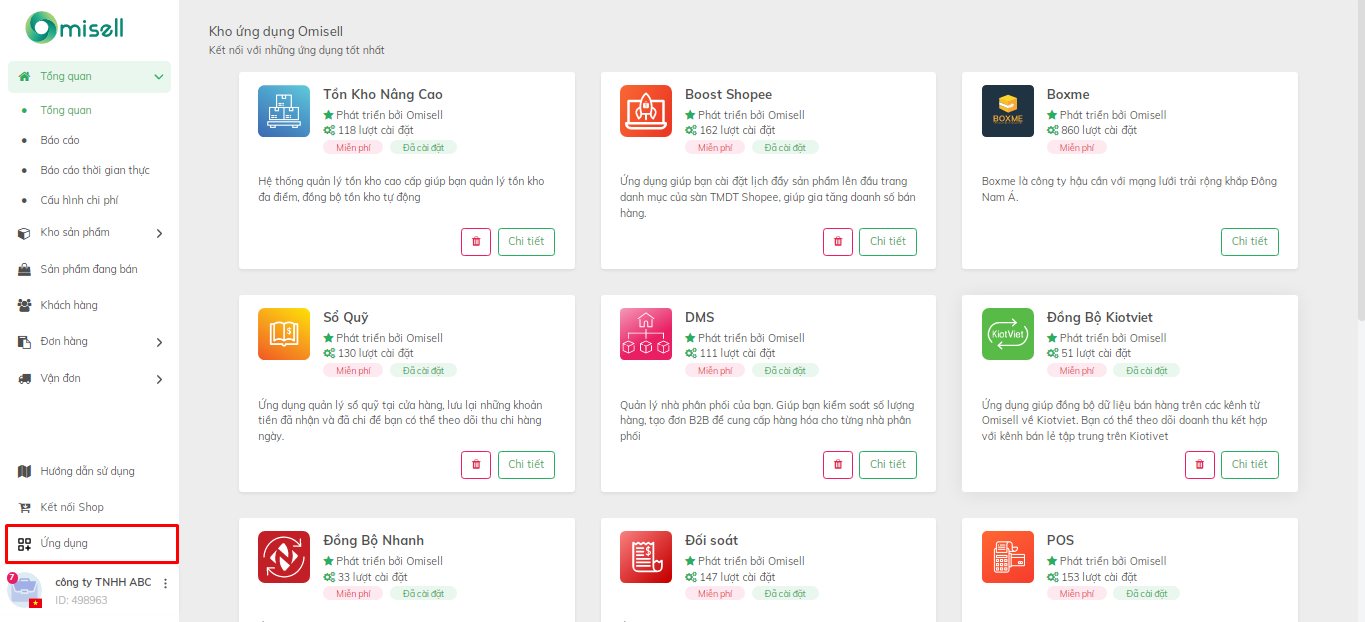Delete the Sổ Quỹ app
This screenshot has width=1365, height=622.
pyautogui.click(x=476, y=465)
